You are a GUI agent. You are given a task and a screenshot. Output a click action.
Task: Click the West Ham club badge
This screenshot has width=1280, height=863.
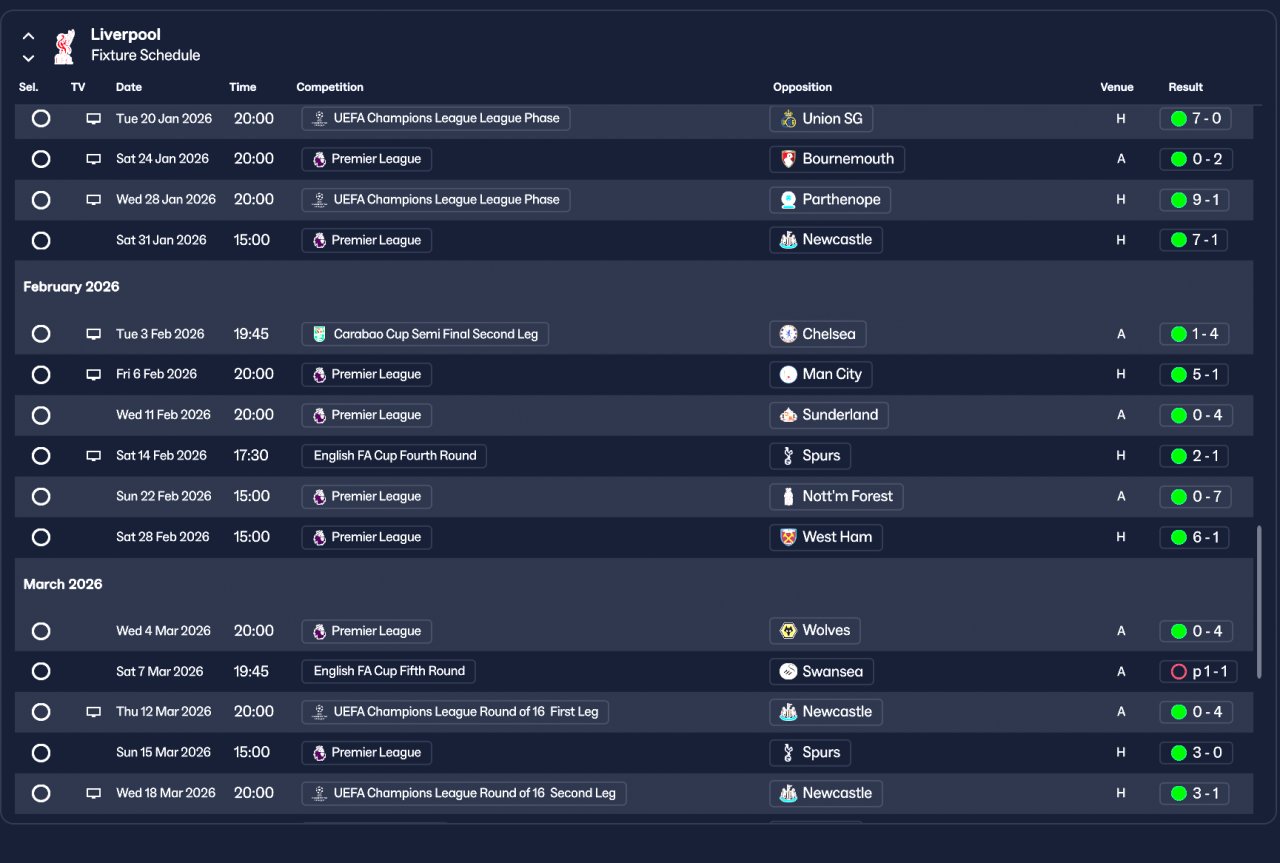[788, 537]
